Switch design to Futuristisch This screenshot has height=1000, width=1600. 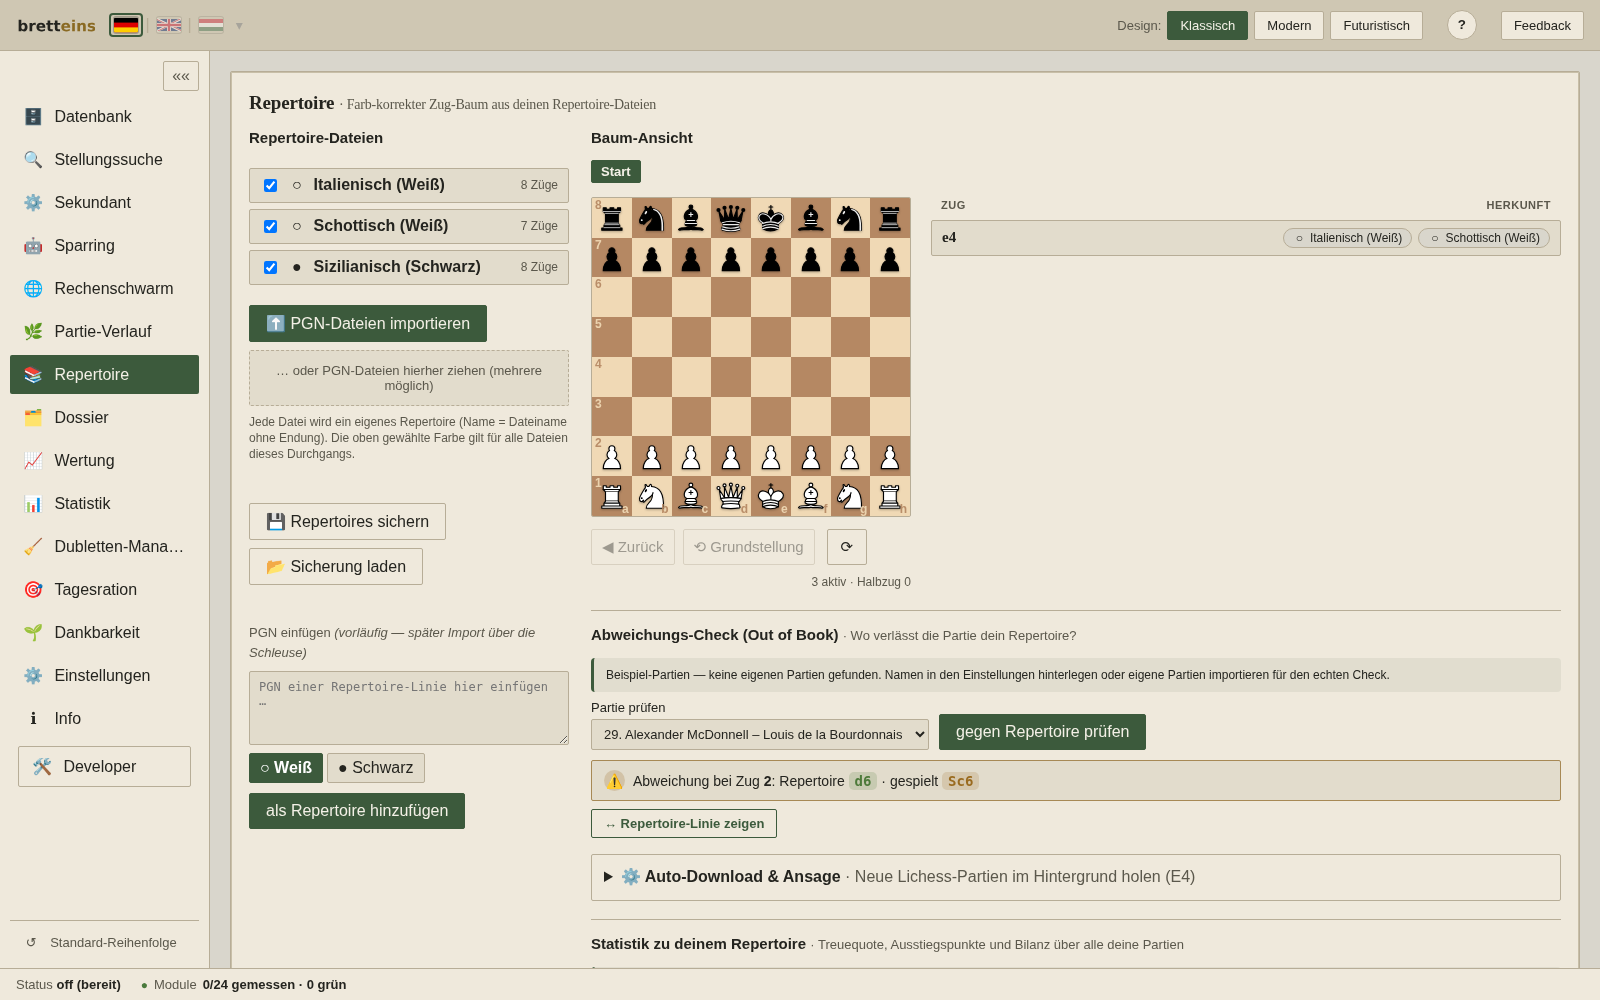click(1376, 25)
